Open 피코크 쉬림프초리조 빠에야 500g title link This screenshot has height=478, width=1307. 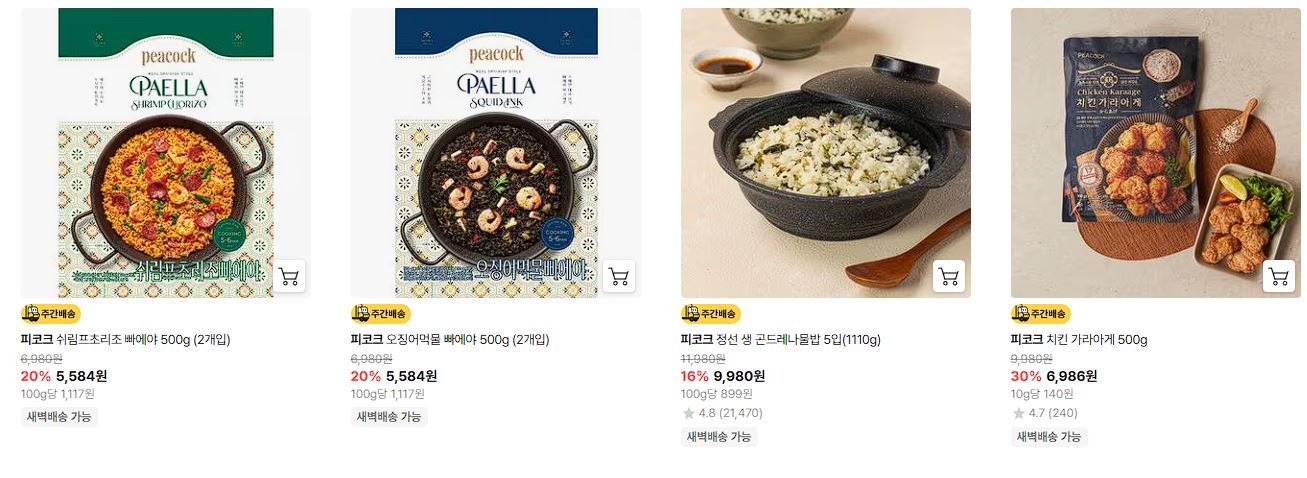(x=126, y=340)
